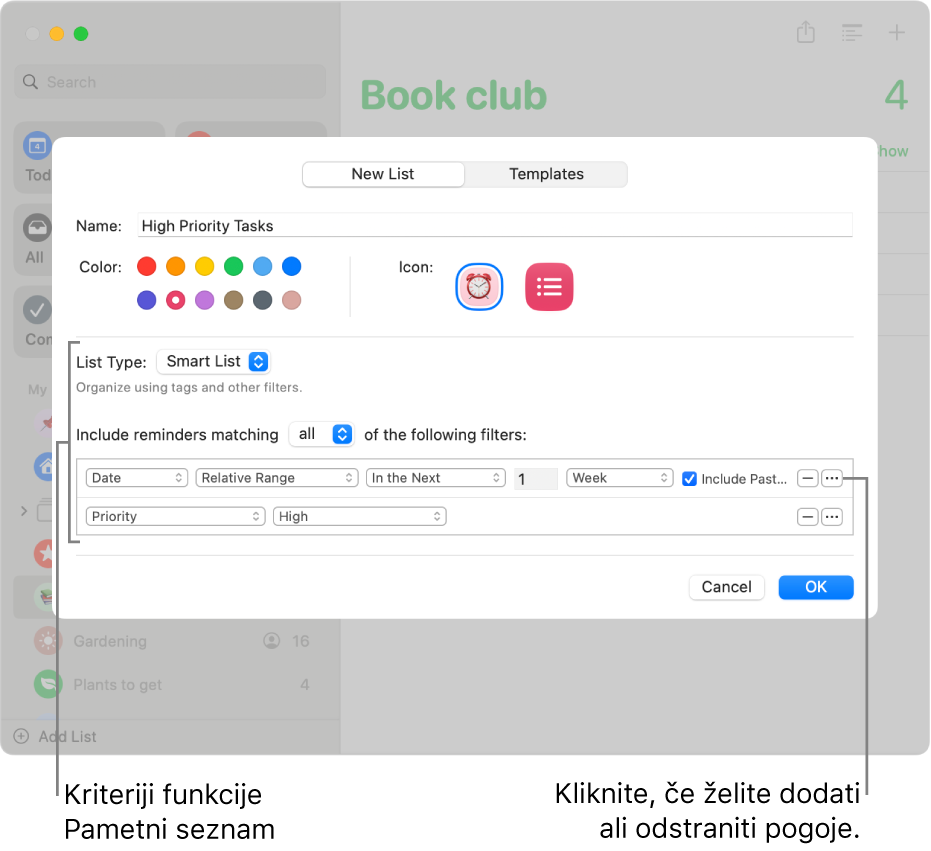Screen dimensions: 931x851
Task: Click the shared person icon beside Gardening
Action: (271, 640)
